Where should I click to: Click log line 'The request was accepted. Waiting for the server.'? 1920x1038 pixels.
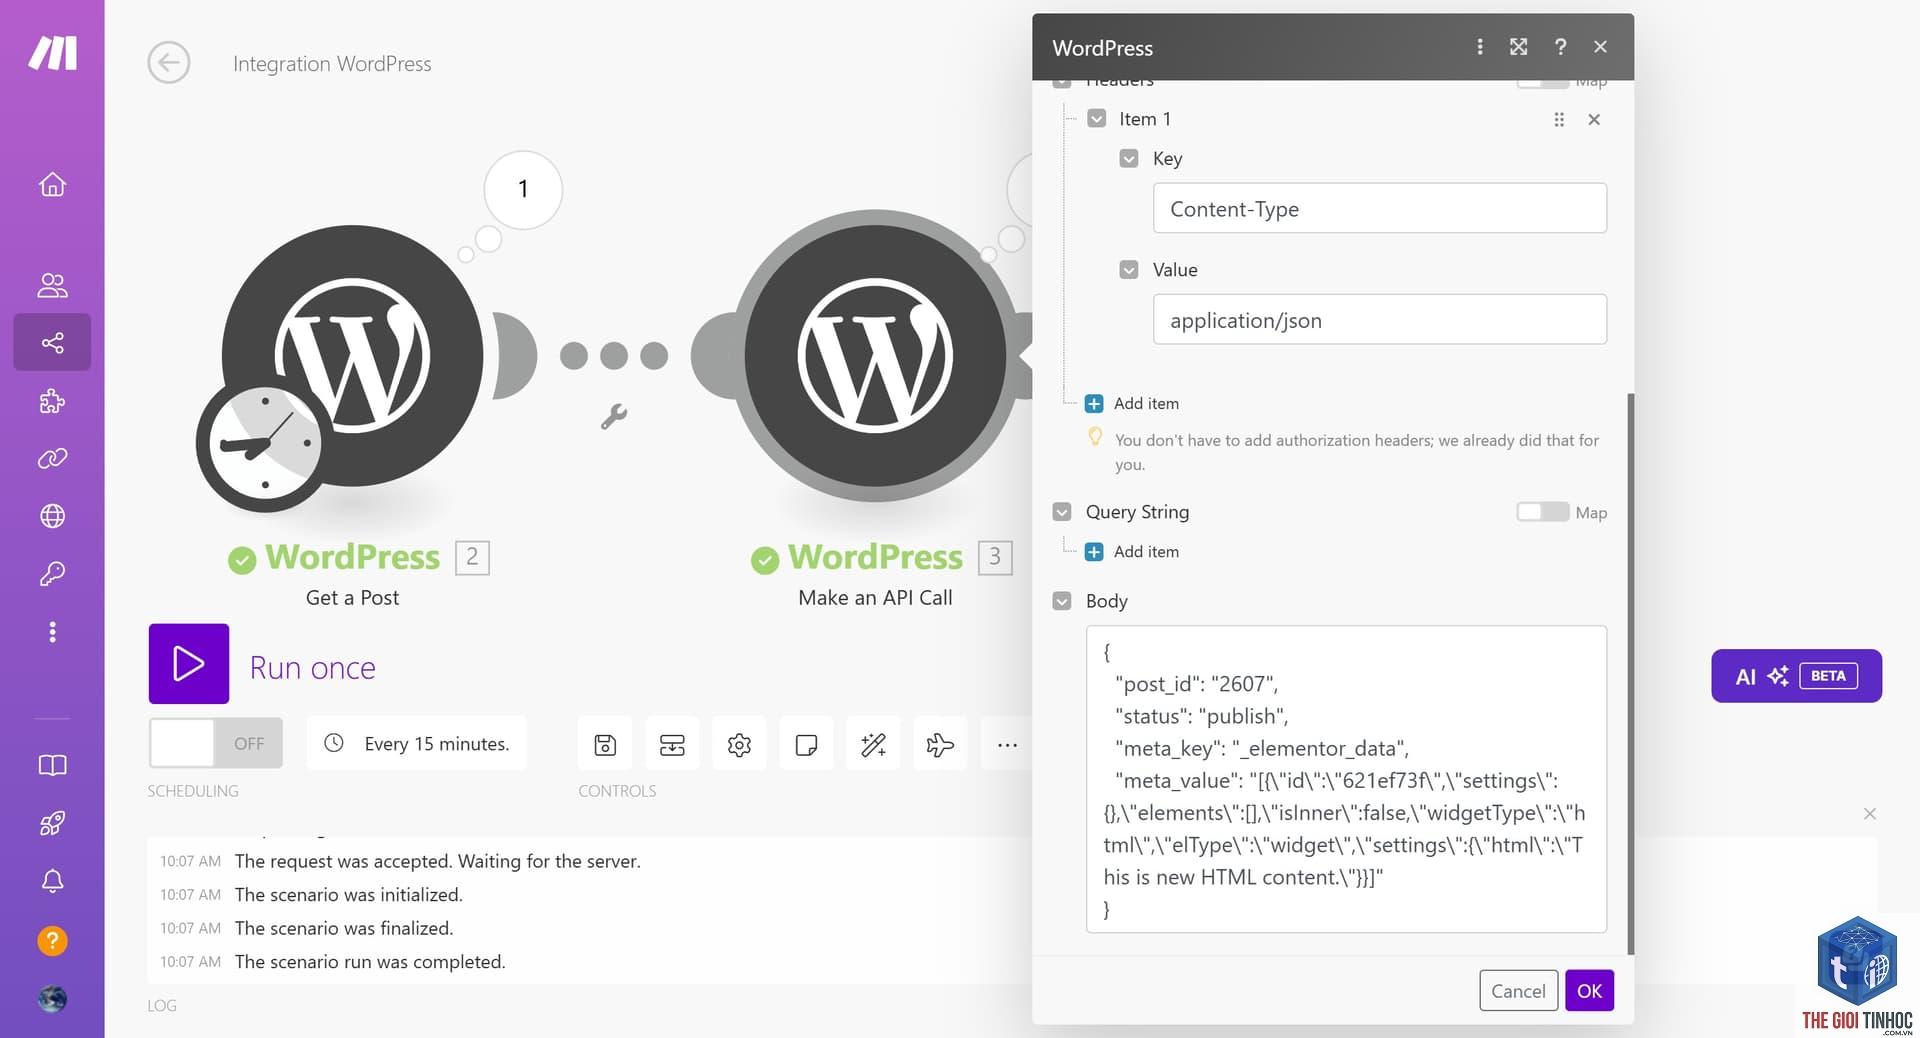point(437,861)
